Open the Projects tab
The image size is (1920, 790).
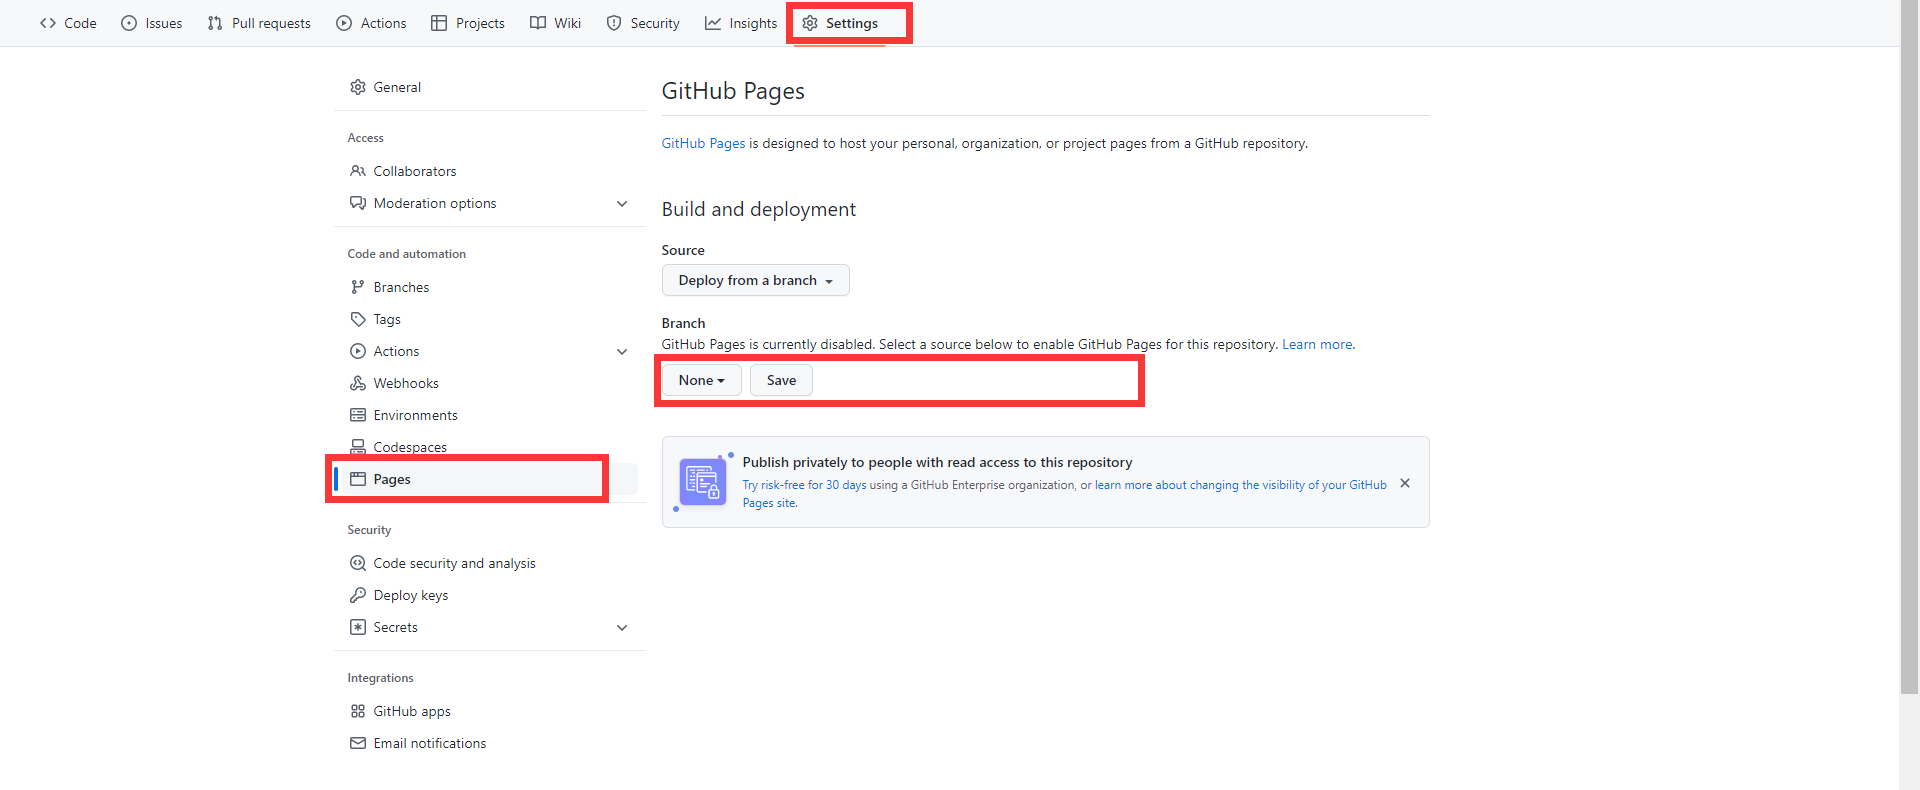click(468, 23)
